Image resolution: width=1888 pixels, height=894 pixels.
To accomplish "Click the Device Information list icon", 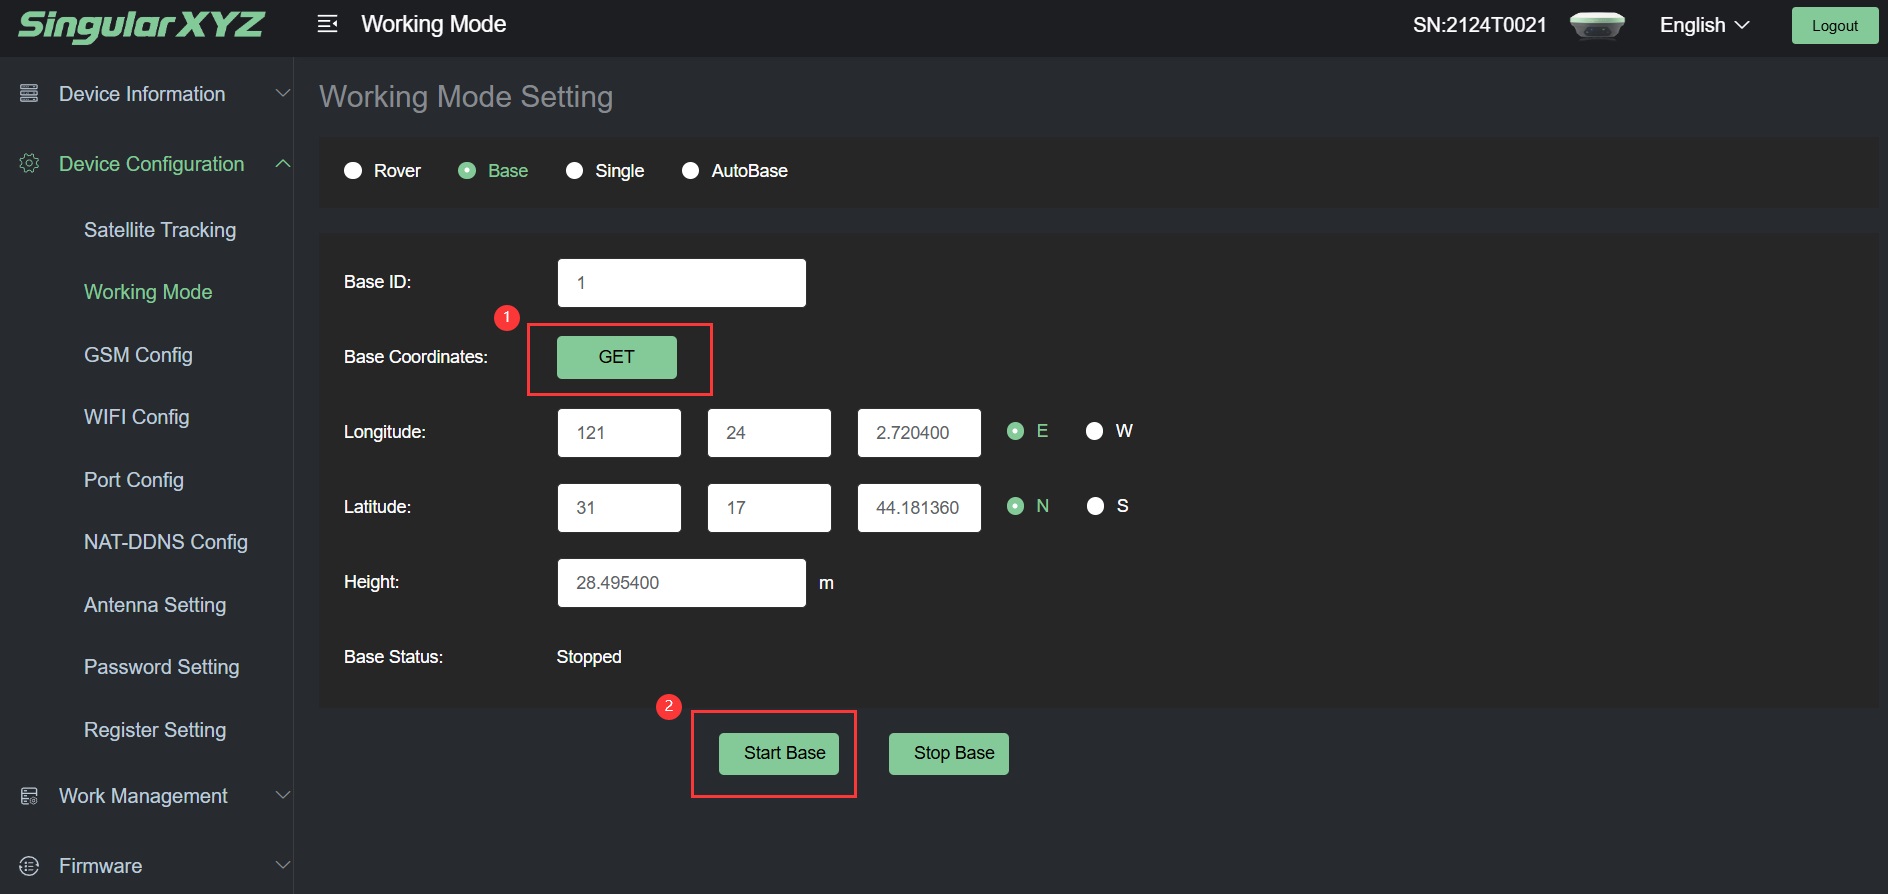I will coord(29,93).
